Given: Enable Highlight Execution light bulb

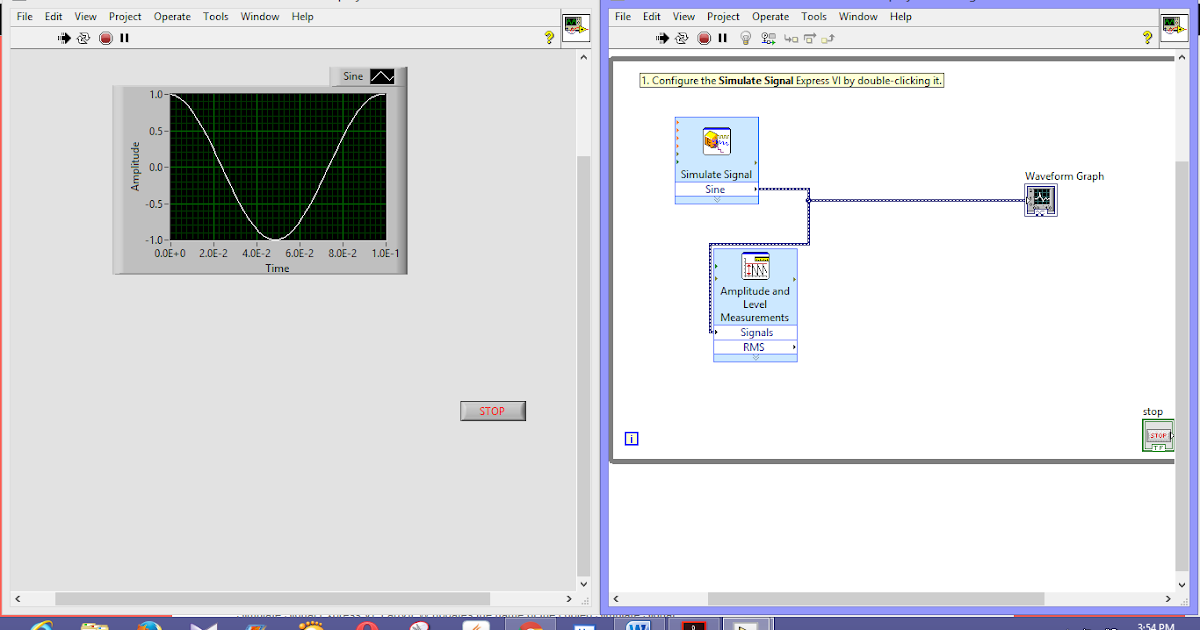Looking at the screenshot, I should tap(746, 38).
